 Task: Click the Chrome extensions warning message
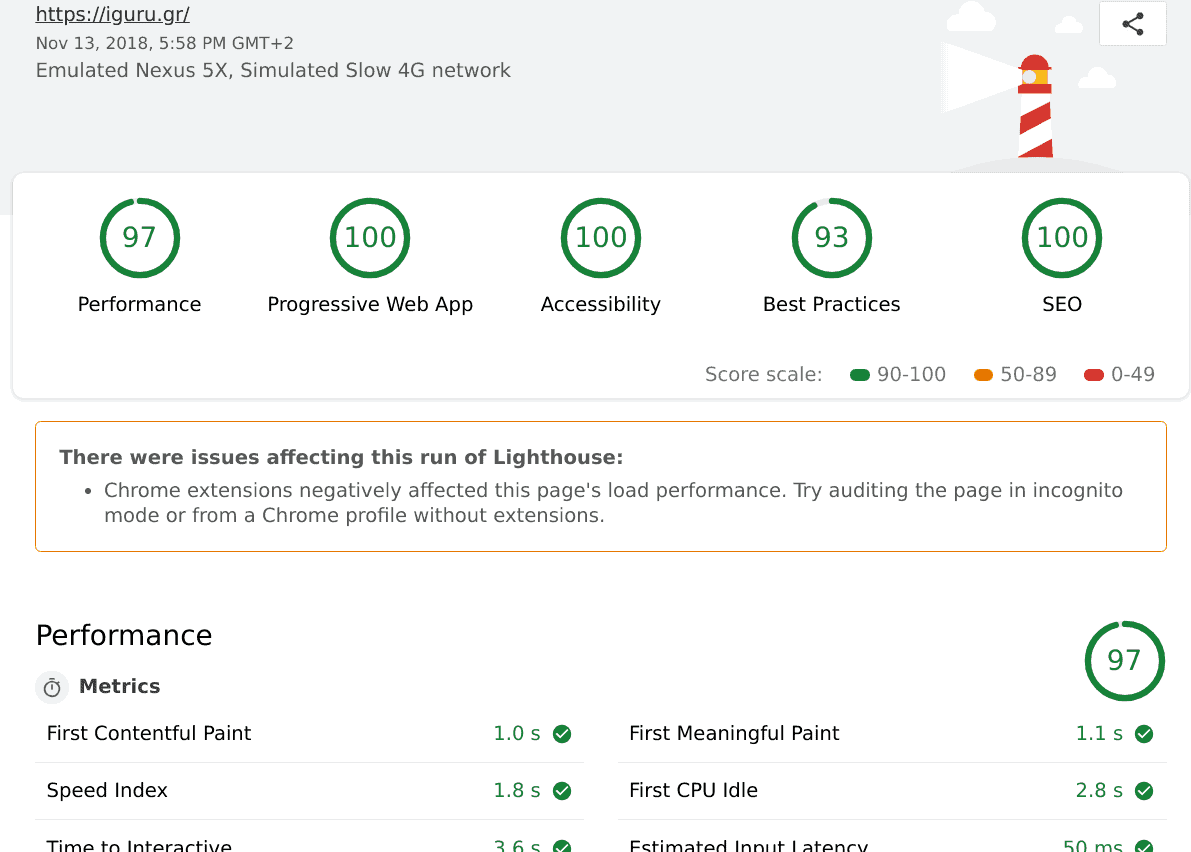[612, 503]
